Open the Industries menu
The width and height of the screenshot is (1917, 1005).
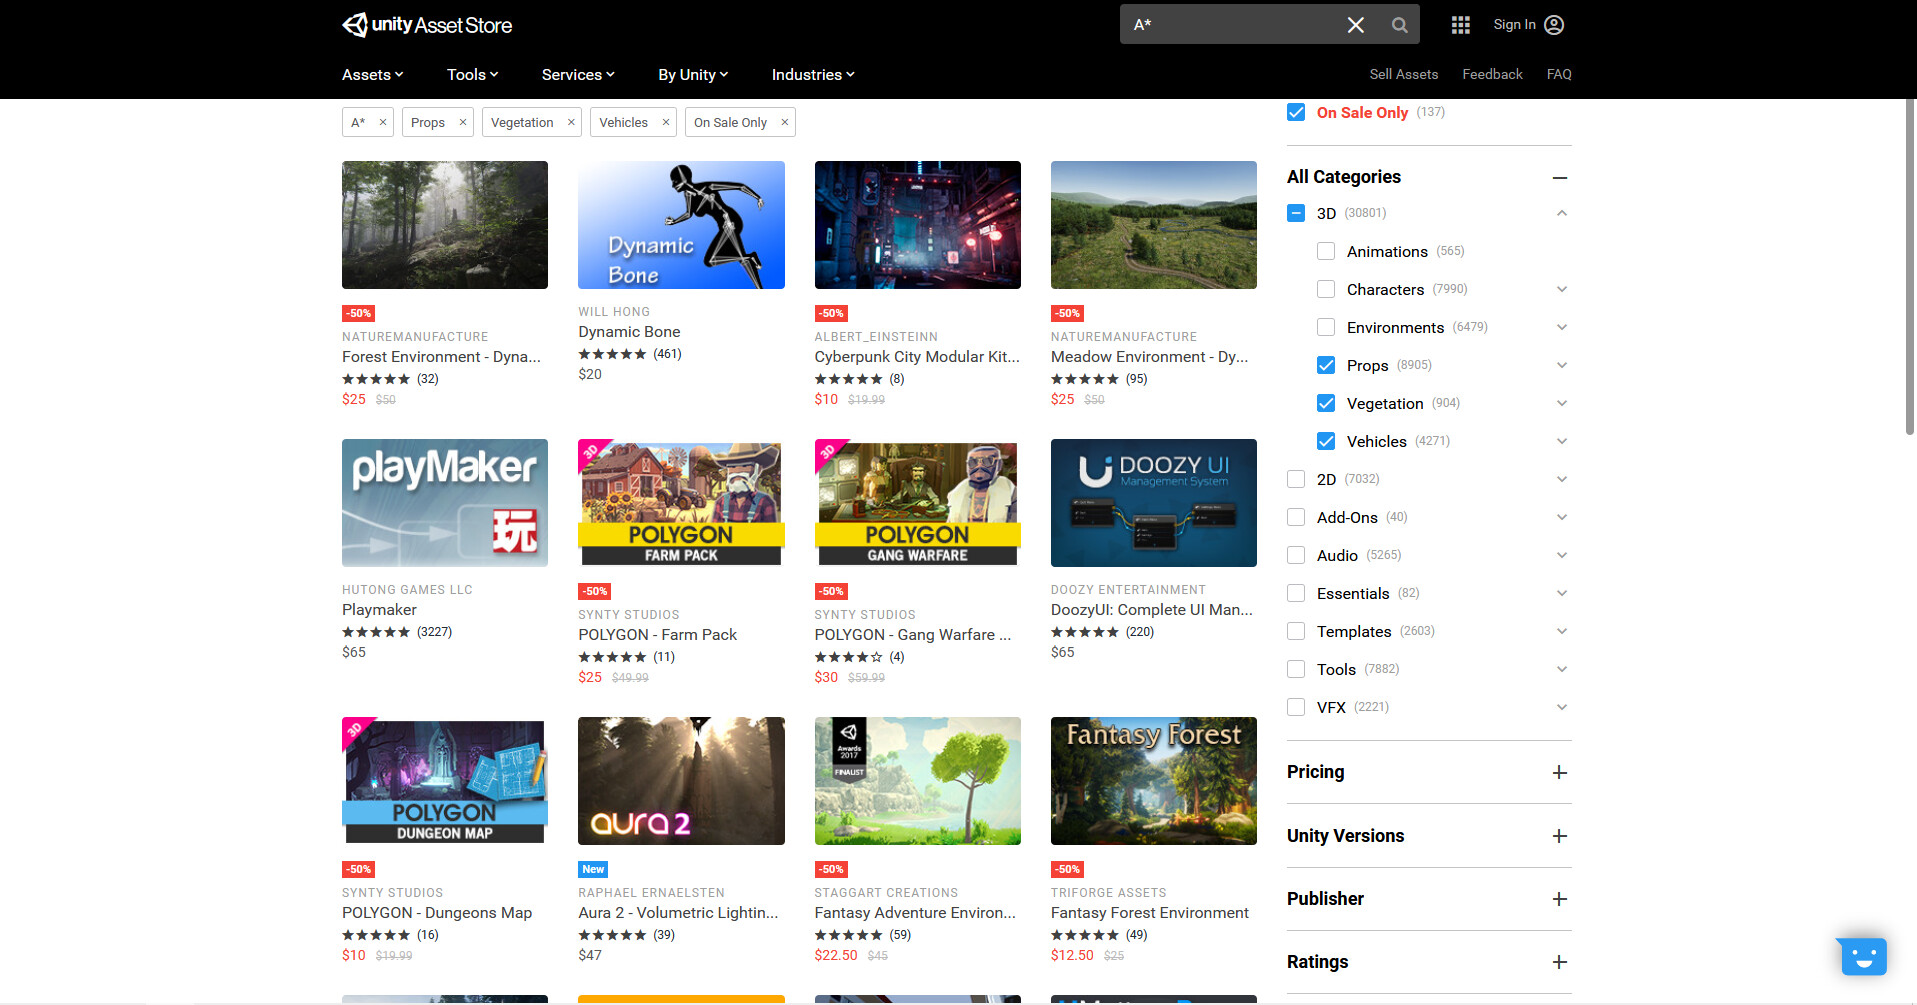pyautogui.click(x=813, y=75)
